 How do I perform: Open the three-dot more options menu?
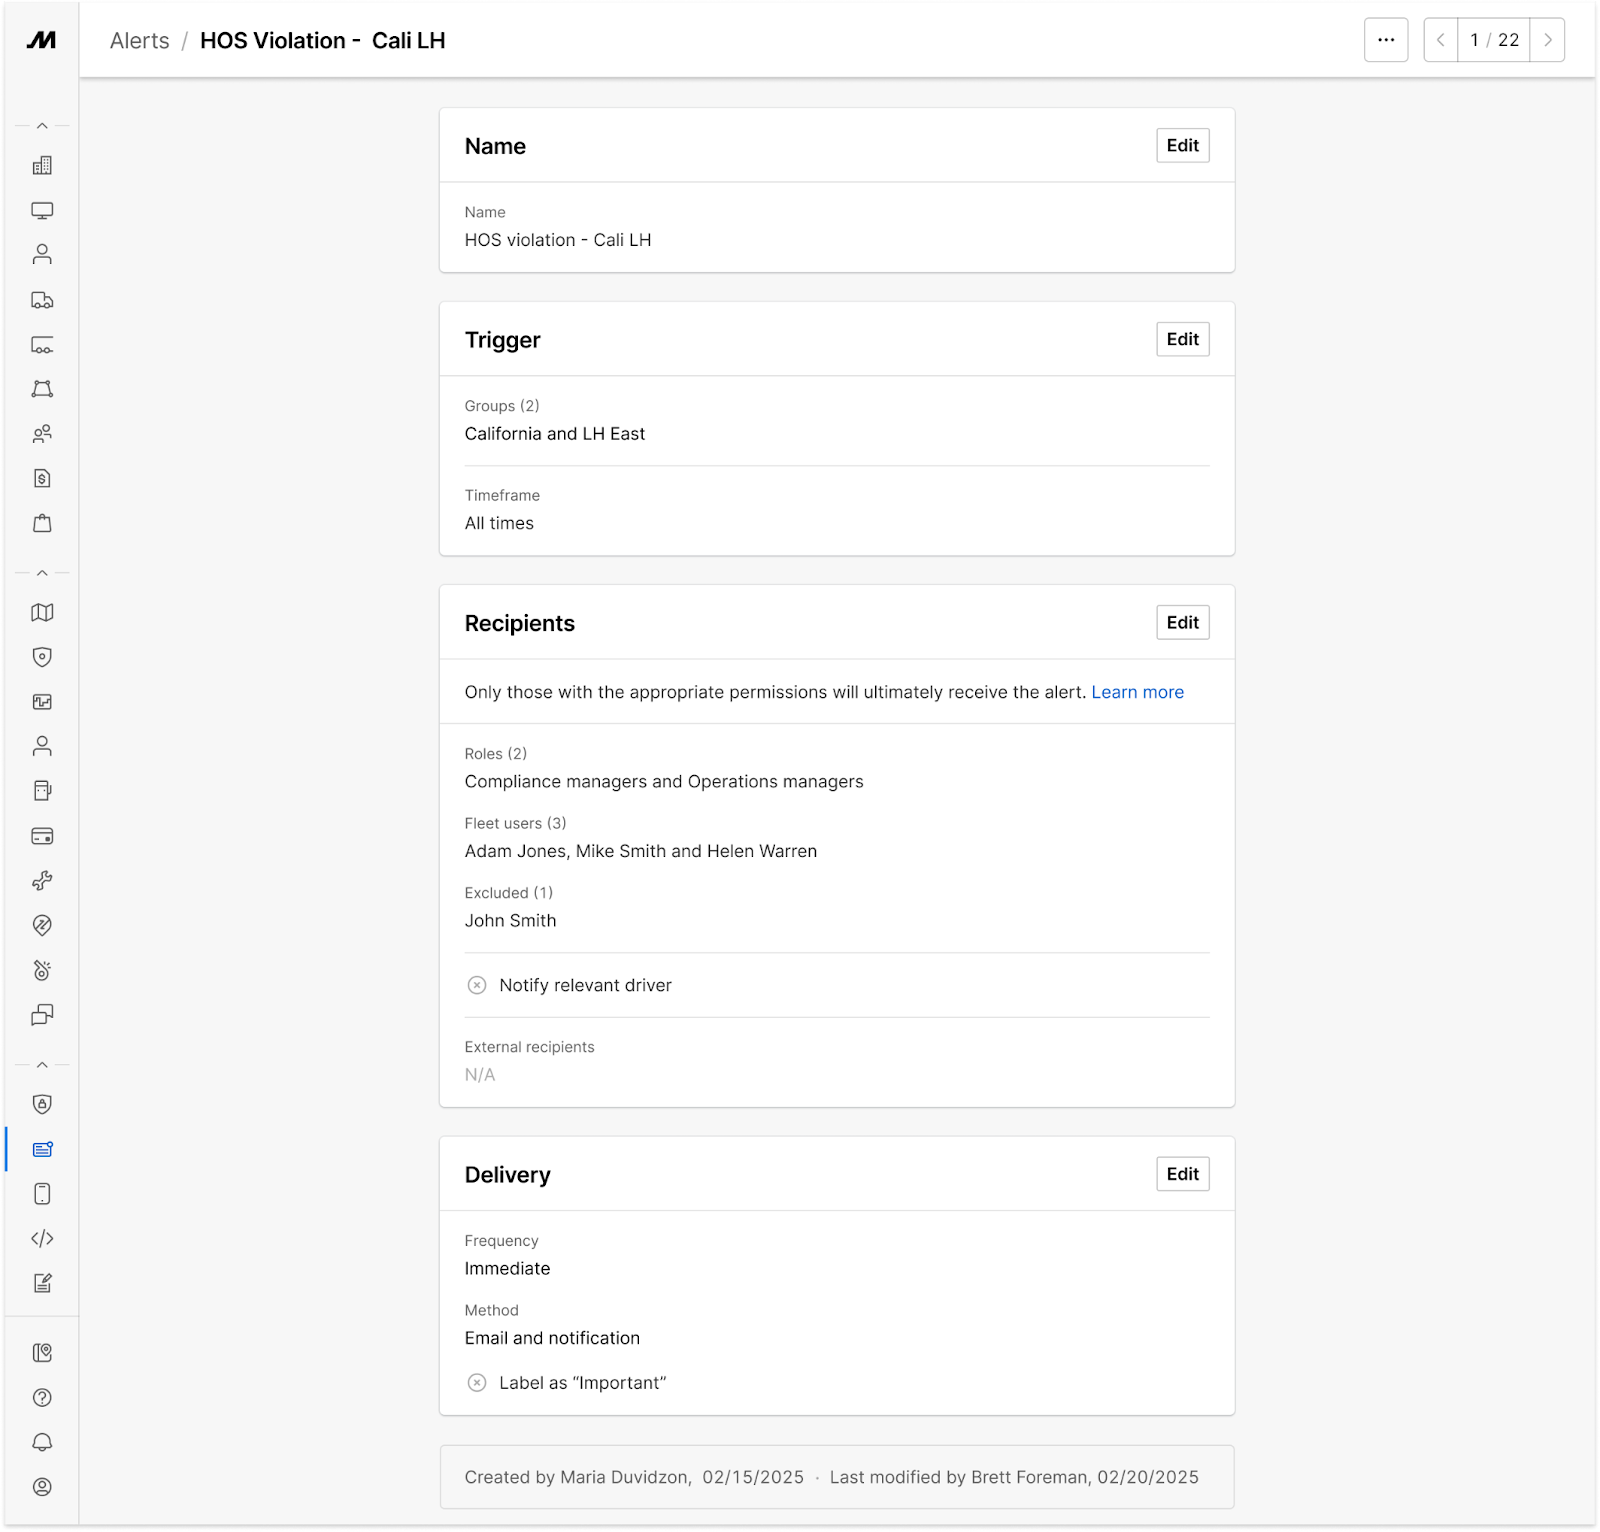(x=1386, y=40)
